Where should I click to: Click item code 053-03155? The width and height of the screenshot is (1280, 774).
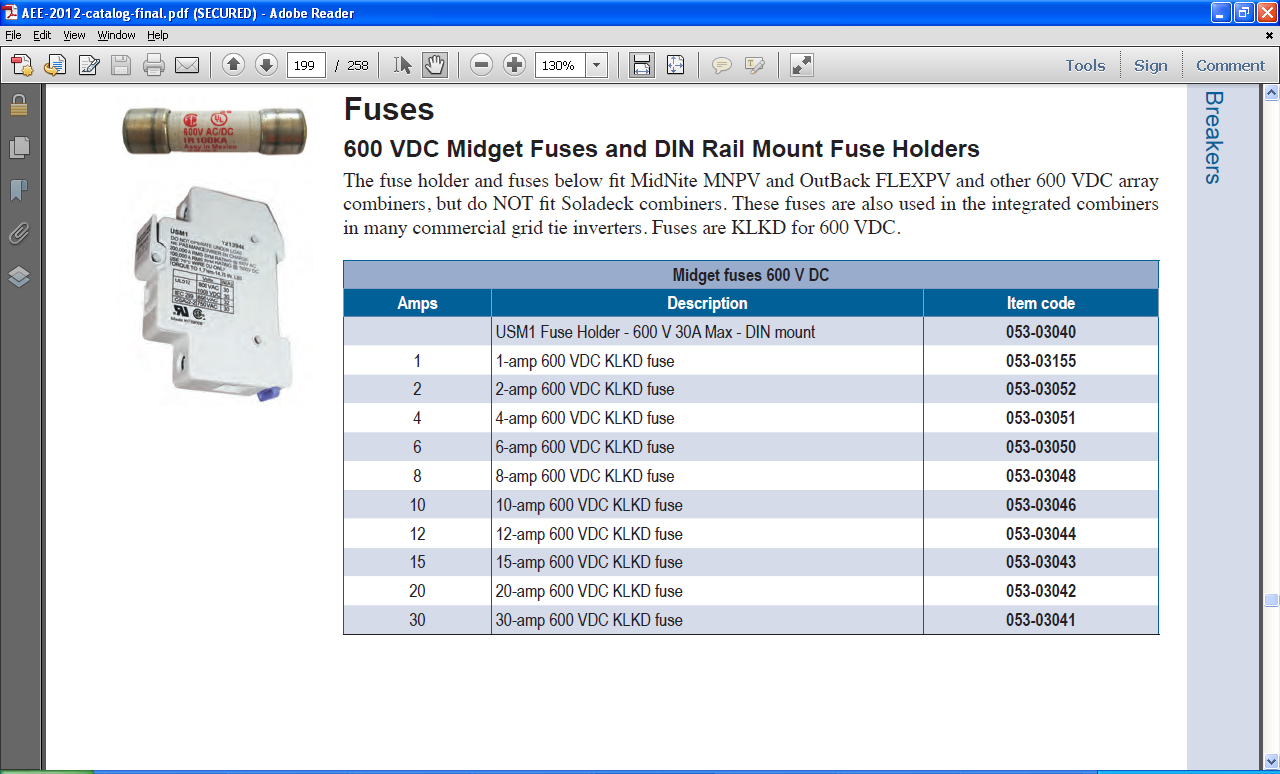click(x=1041, y=361)
